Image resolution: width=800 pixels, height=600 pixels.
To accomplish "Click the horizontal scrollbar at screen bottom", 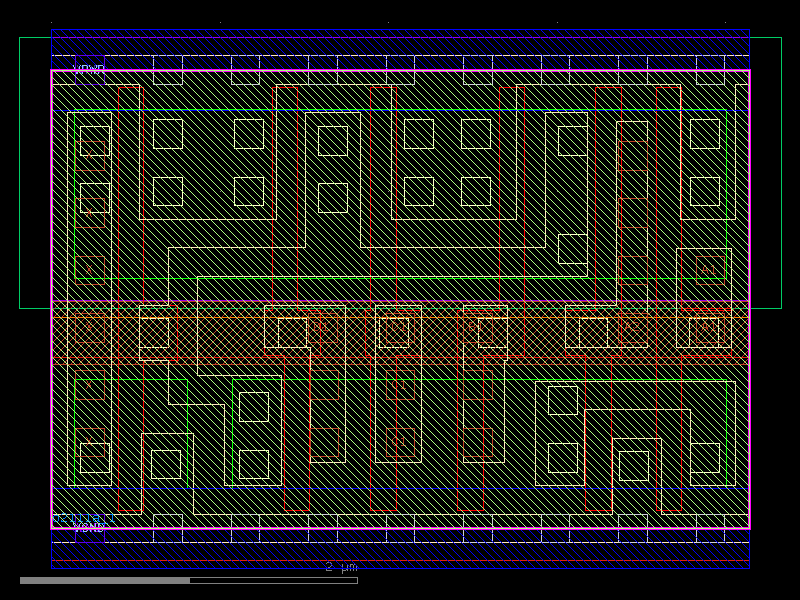I will click(x=110, y=578).
